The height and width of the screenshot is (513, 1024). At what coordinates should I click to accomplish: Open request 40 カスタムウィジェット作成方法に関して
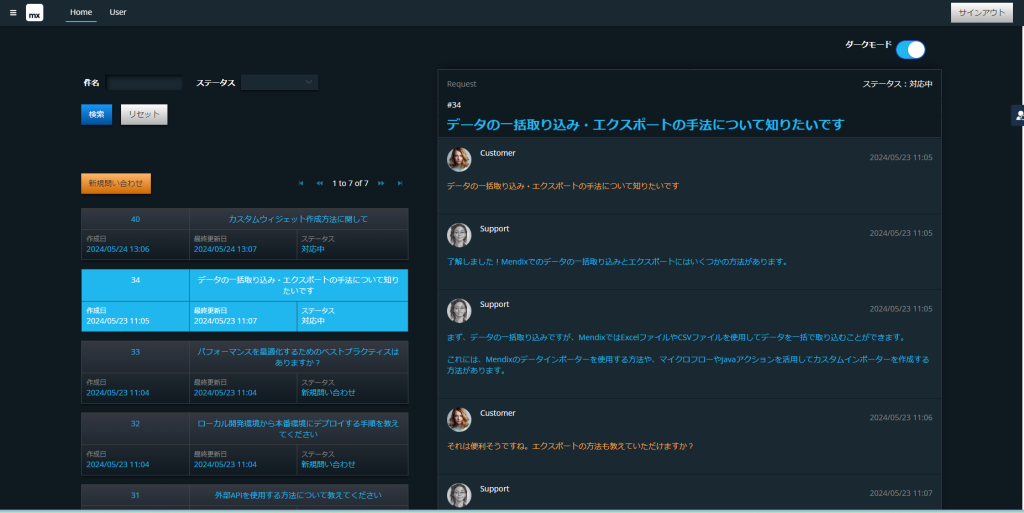coord(298,219)
